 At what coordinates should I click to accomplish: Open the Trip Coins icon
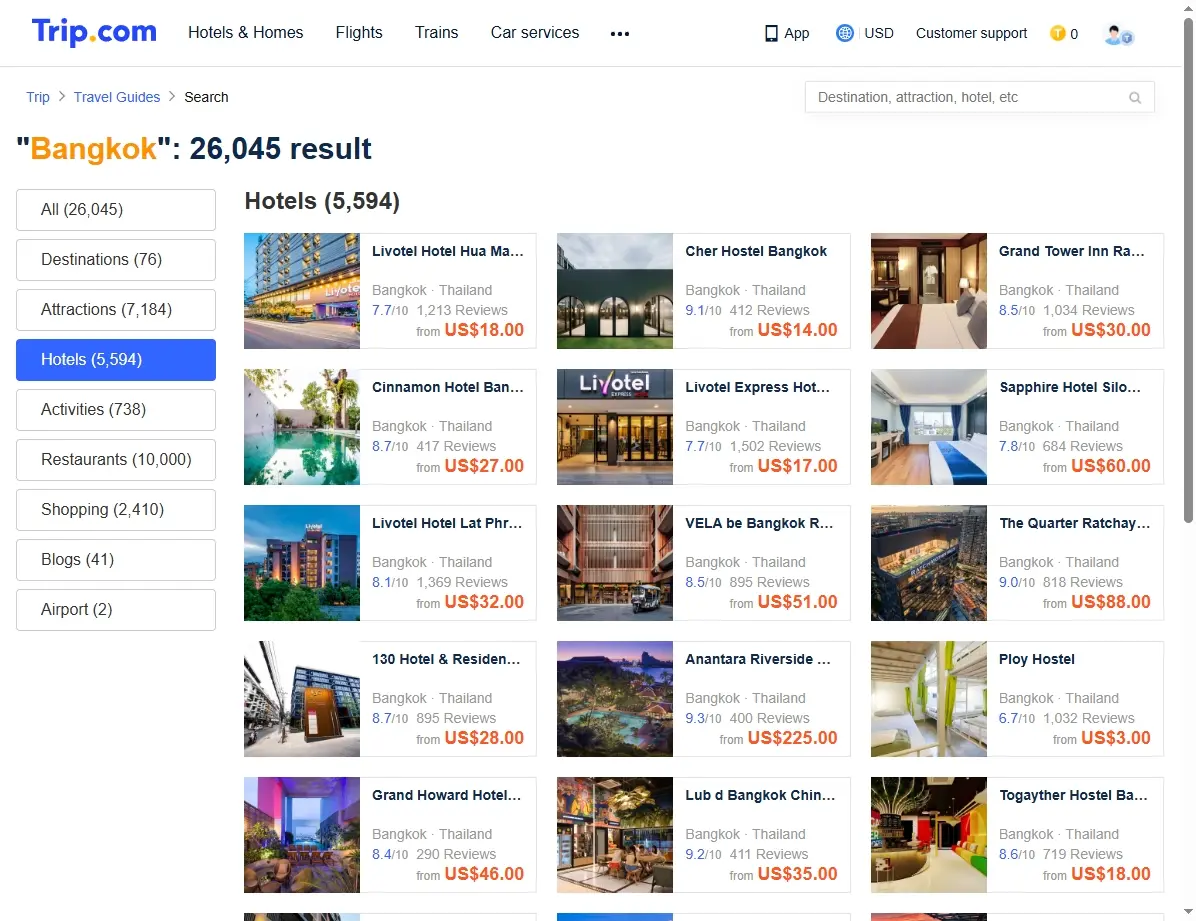[x=1057, y=33]
